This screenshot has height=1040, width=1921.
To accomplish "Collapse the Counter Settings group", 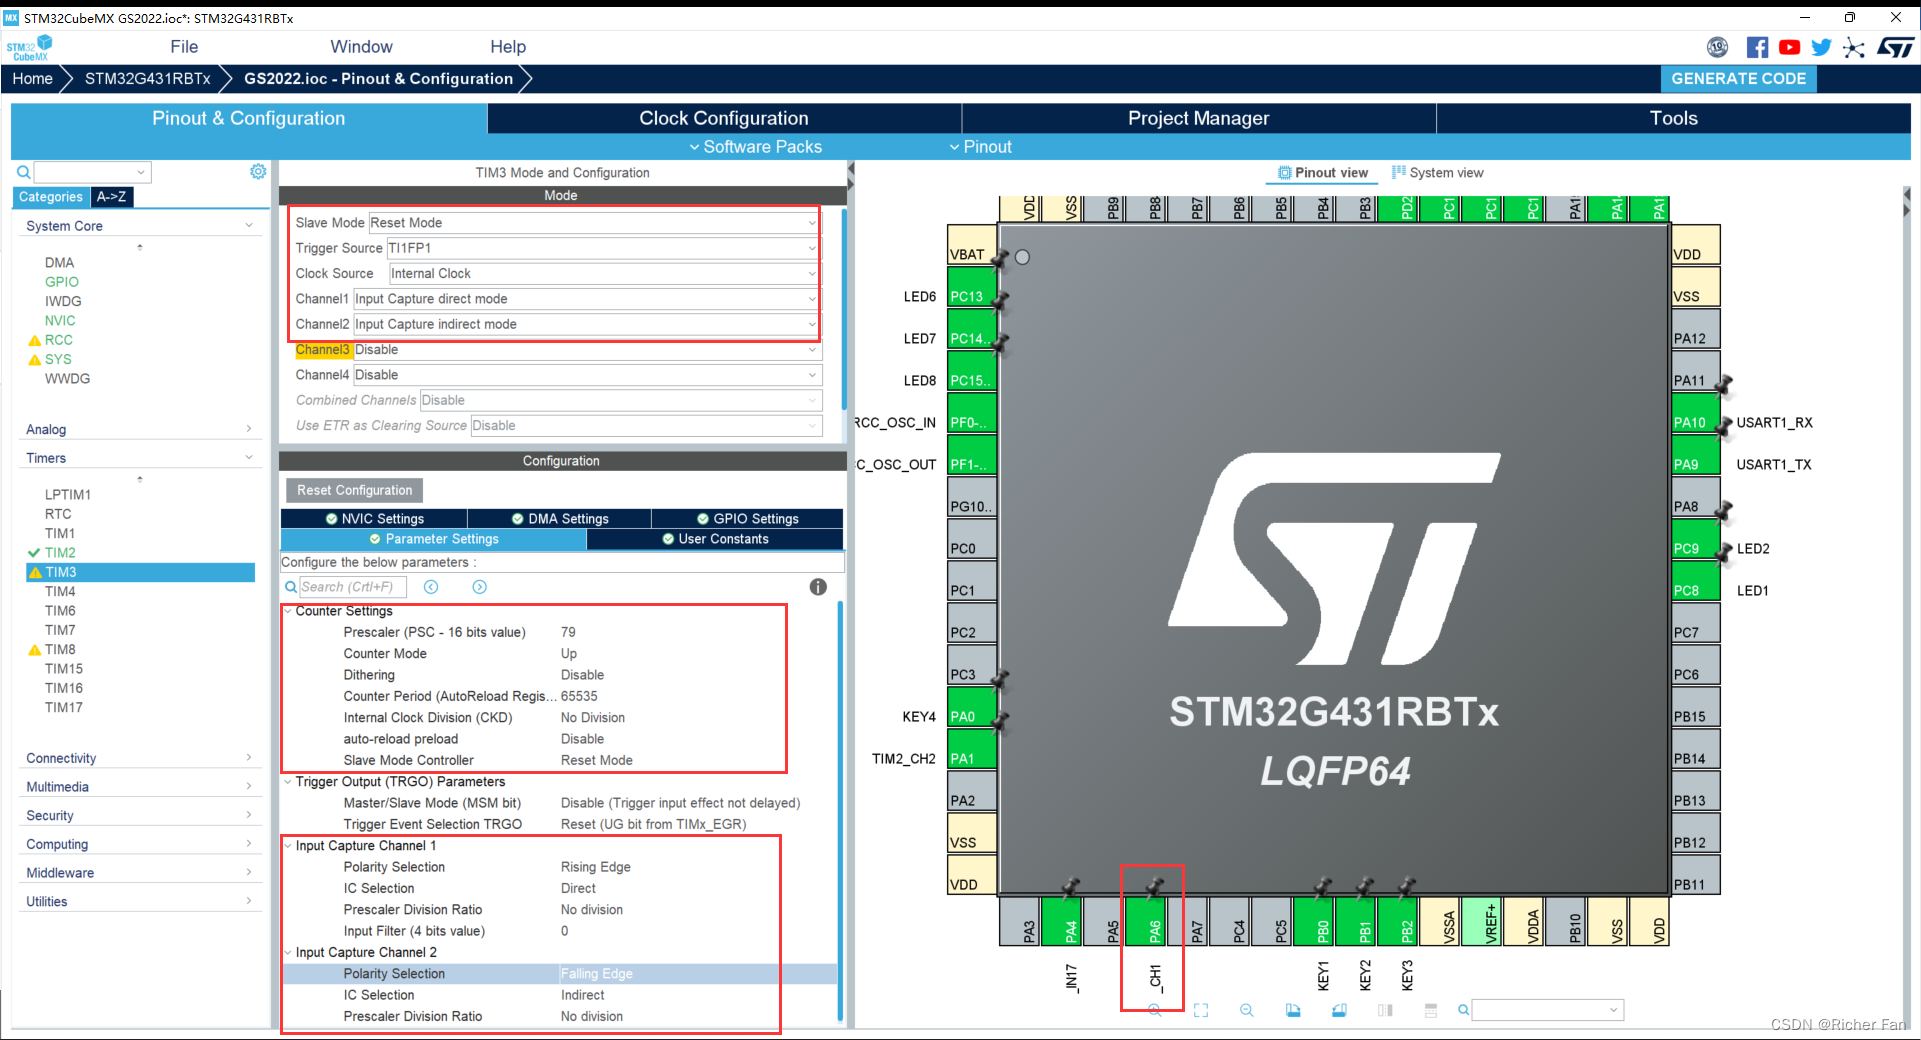I will click(x=289, y=611).
